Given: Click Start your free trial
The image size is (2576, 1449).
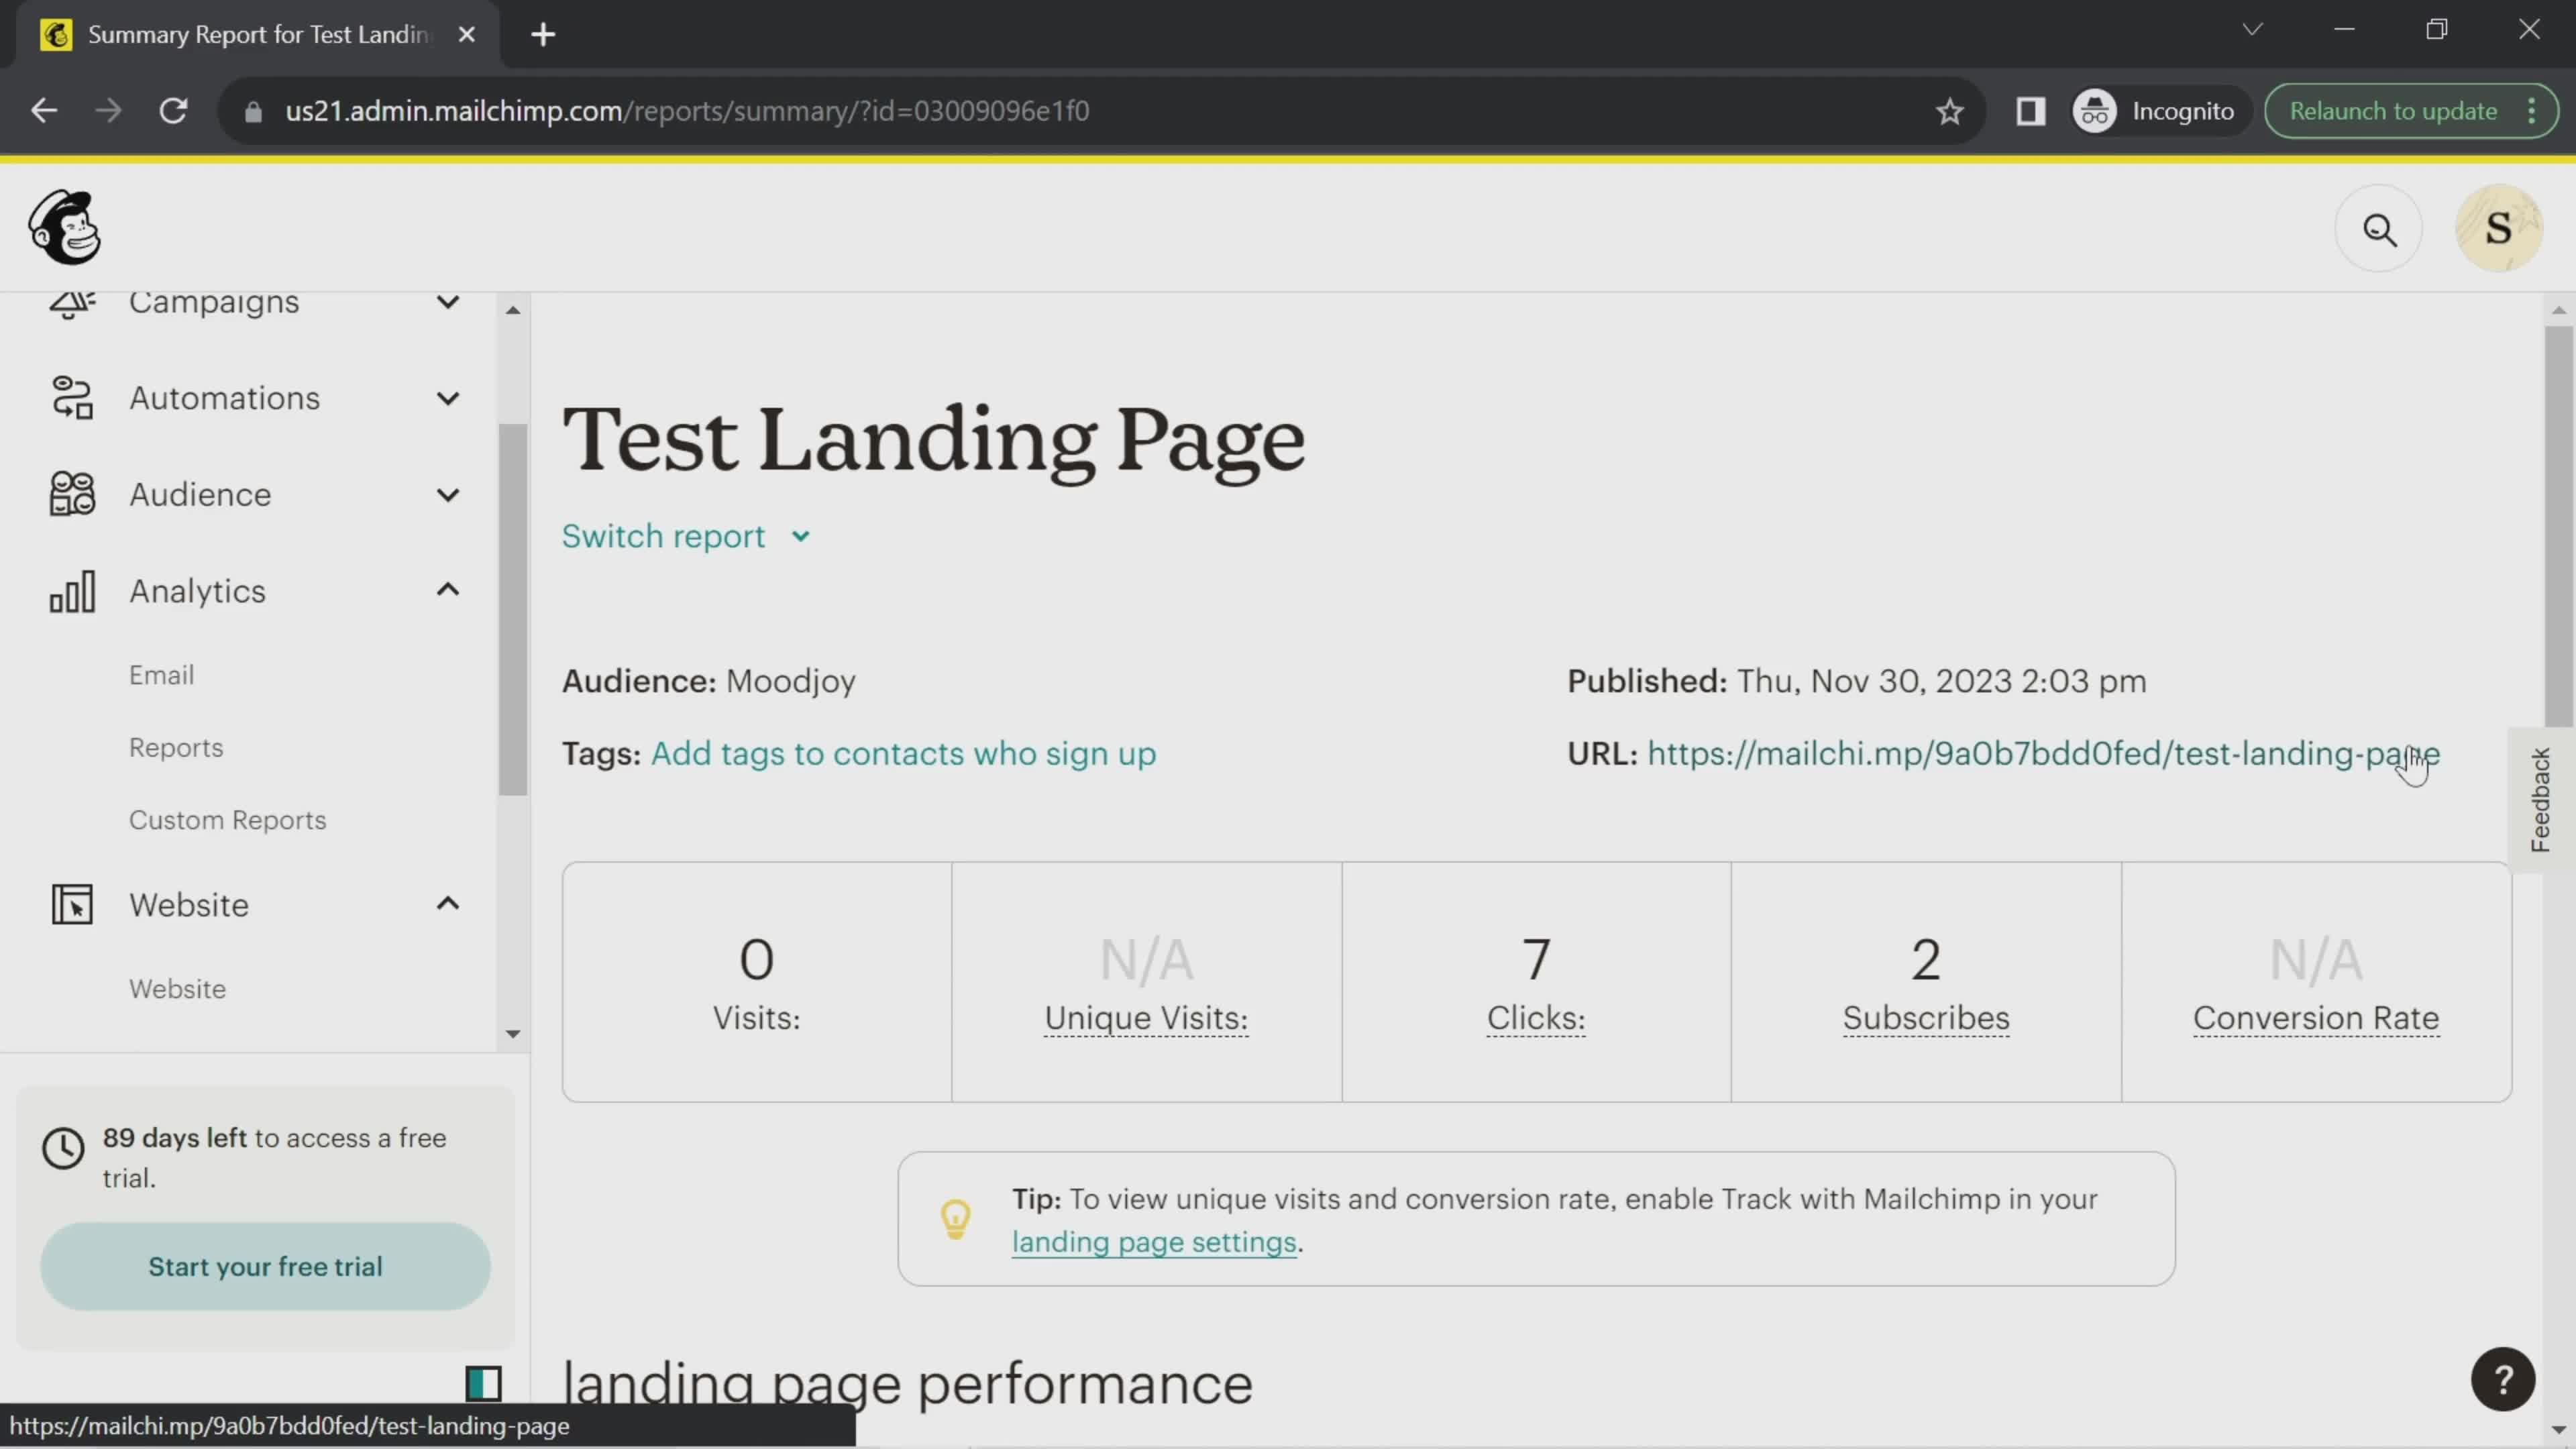Looking at the screenshot, I should pyautogui.click(x=264, y=1266).
